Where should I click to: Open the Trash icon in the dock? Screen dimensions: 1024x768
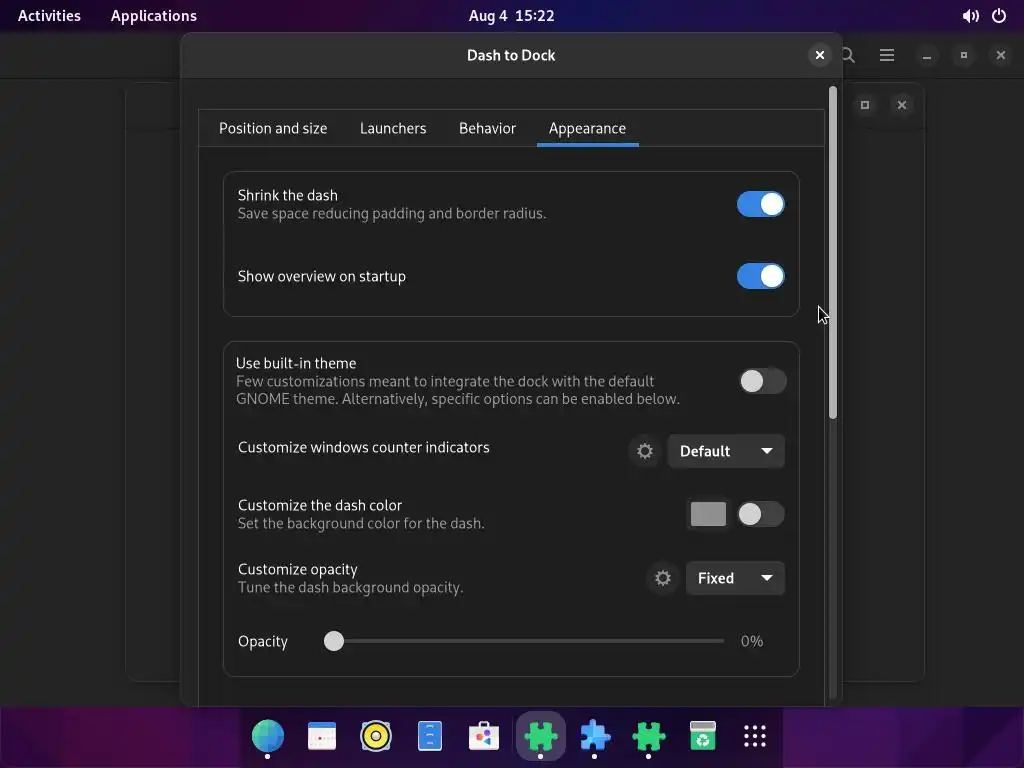(x=703, y=736)
